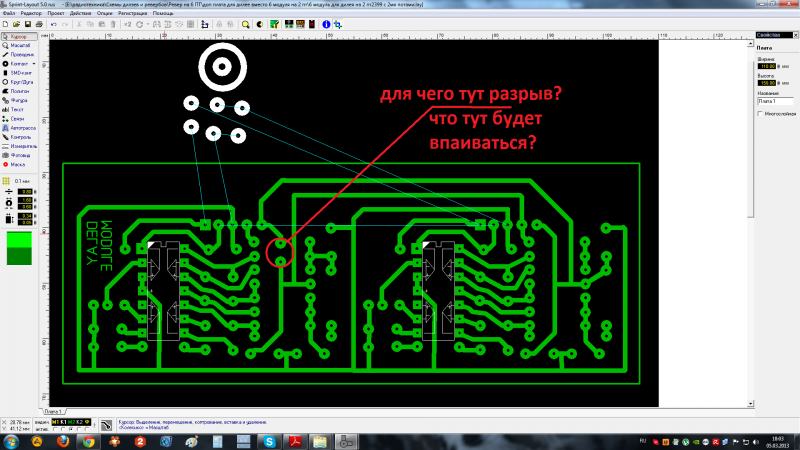The height and width of the screenshot is (450, 800).
Task: Toggle the Многослойная checkbox
Action: [x=760, y=114]
